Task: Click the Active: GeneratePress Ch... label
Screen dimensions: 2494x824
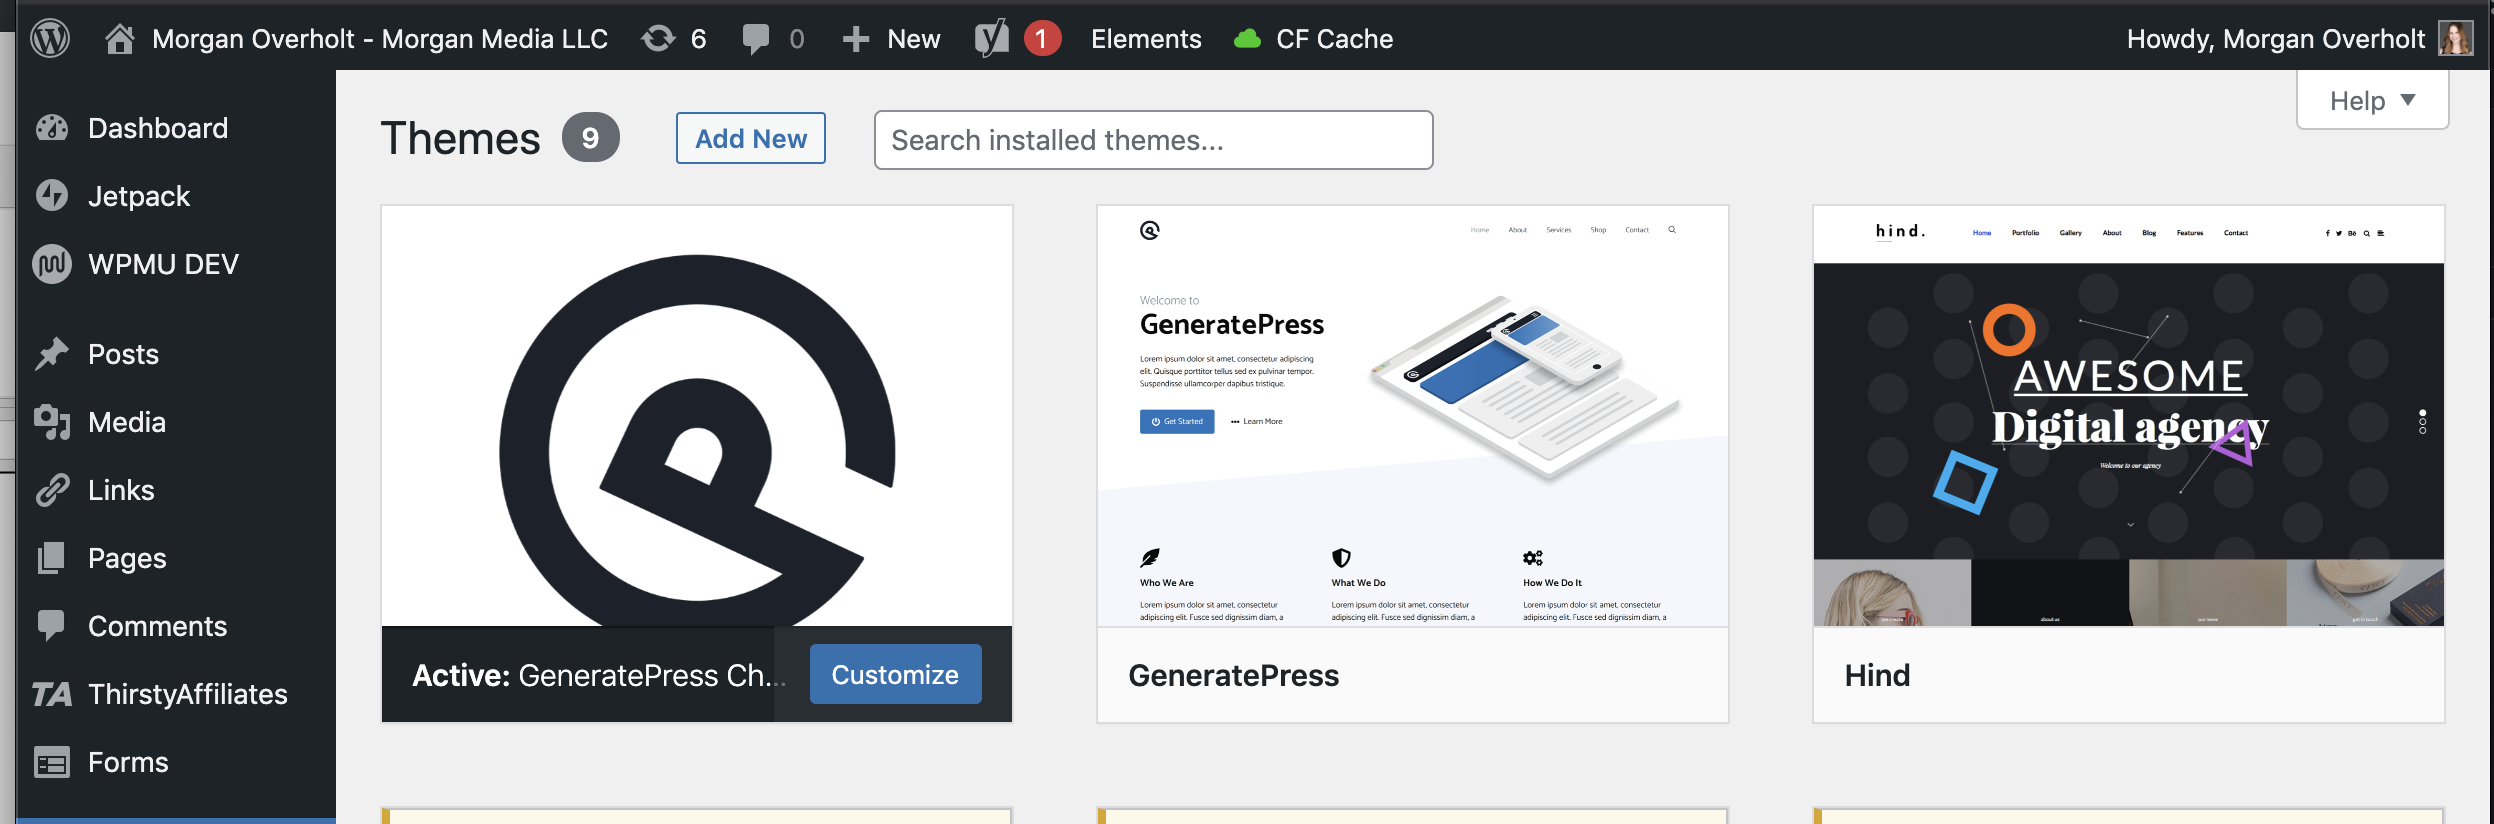Action: point(598,675)
